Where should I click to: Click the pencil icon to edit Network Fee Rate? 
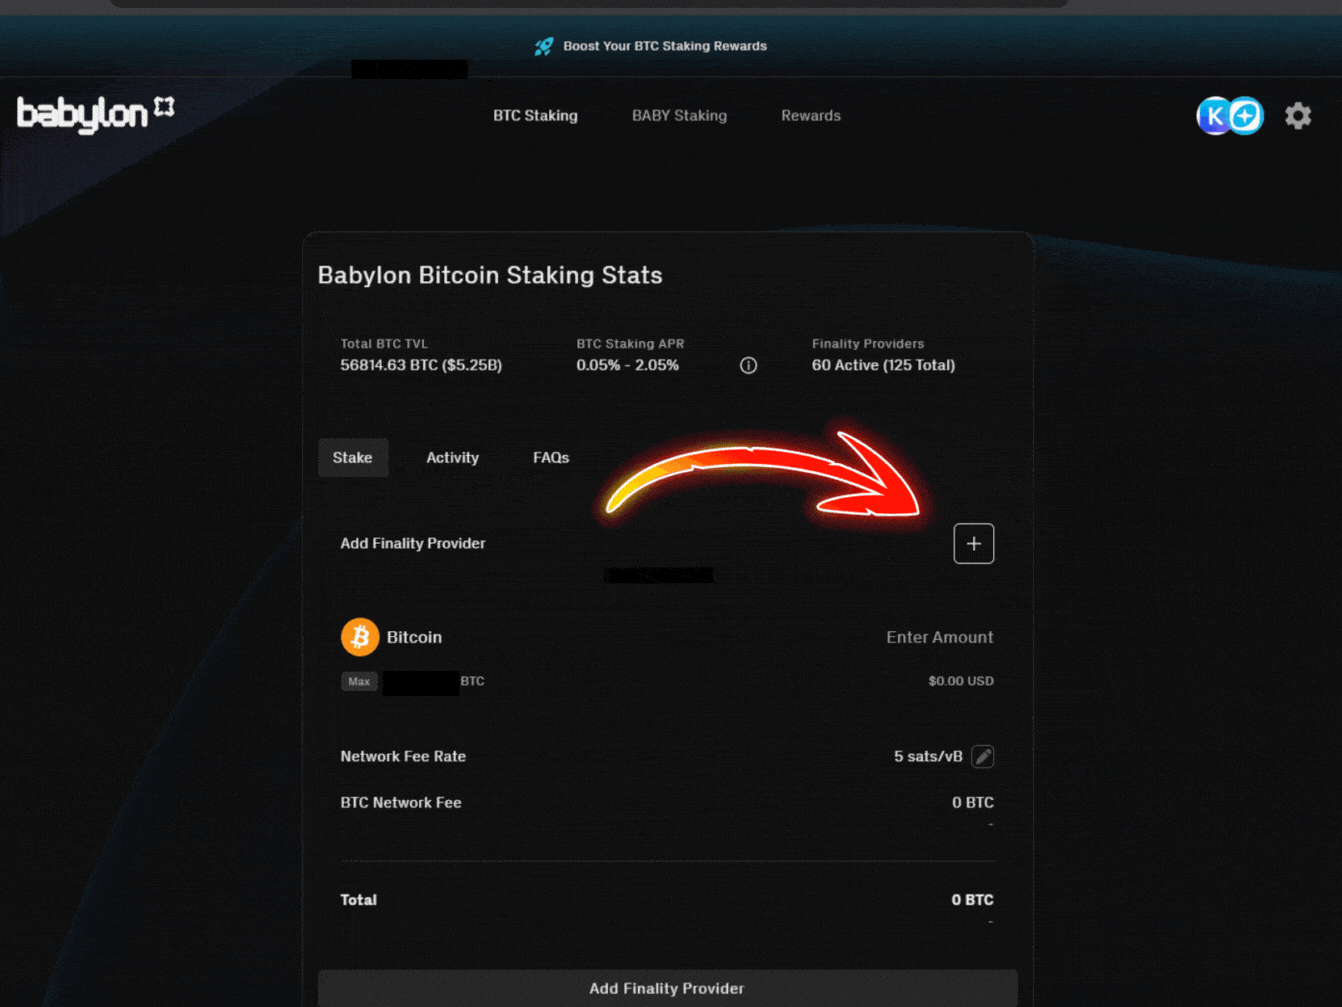[982, 757]
